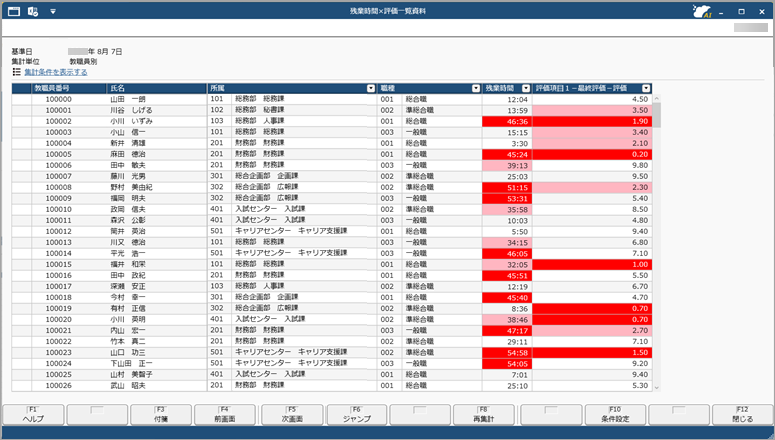Click the pink evaluation cell 2.70
775x440 pixels.
pos(592,330)
